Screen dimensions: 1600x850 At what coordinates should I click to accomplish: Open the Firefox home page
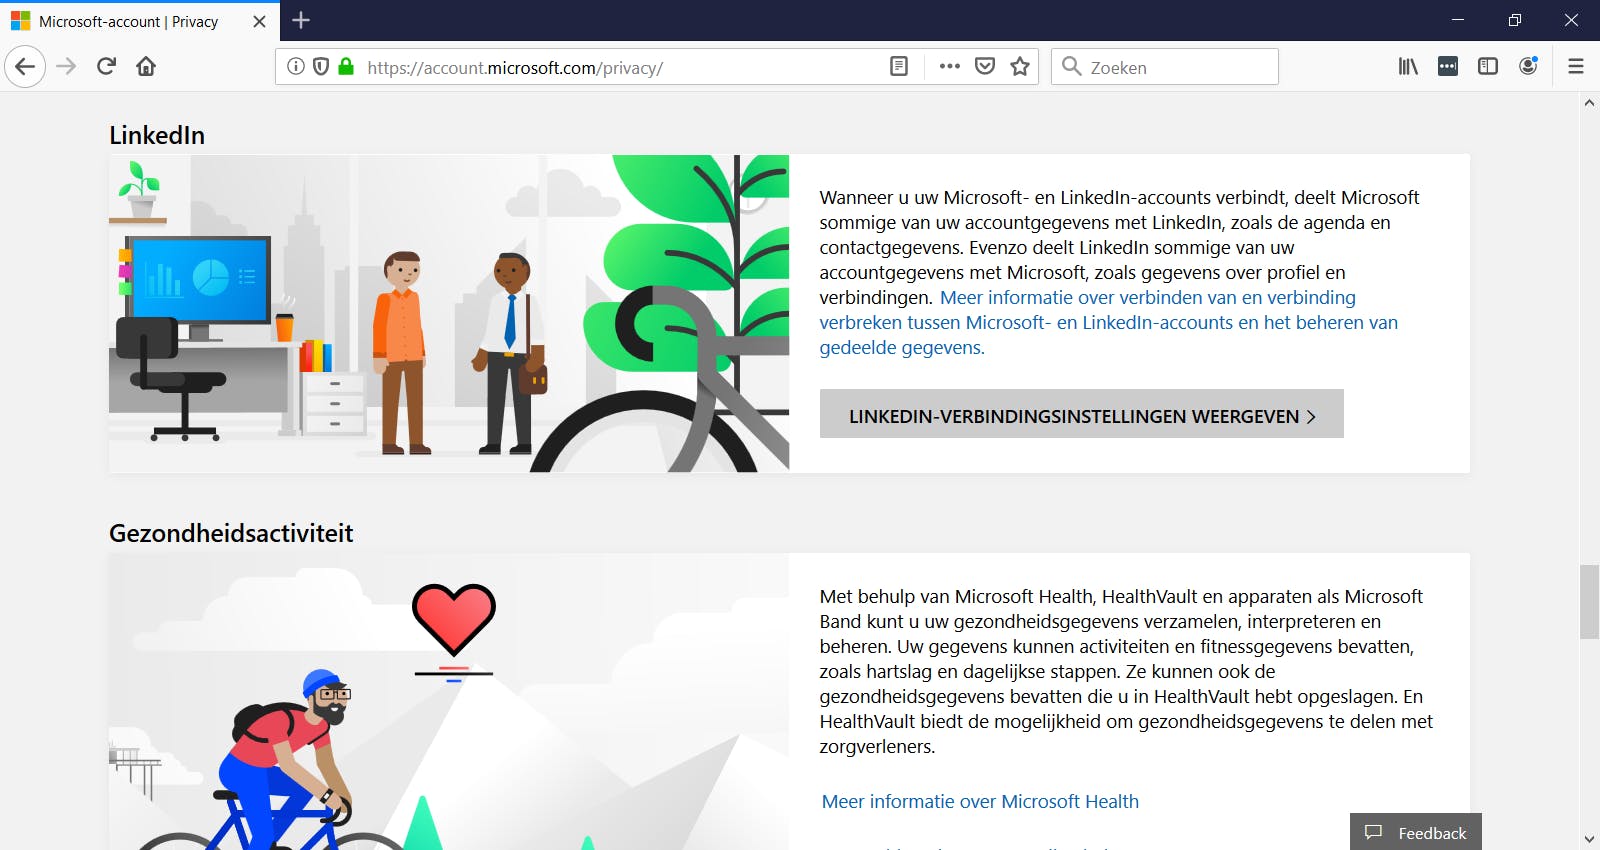[x=146, y=67]
